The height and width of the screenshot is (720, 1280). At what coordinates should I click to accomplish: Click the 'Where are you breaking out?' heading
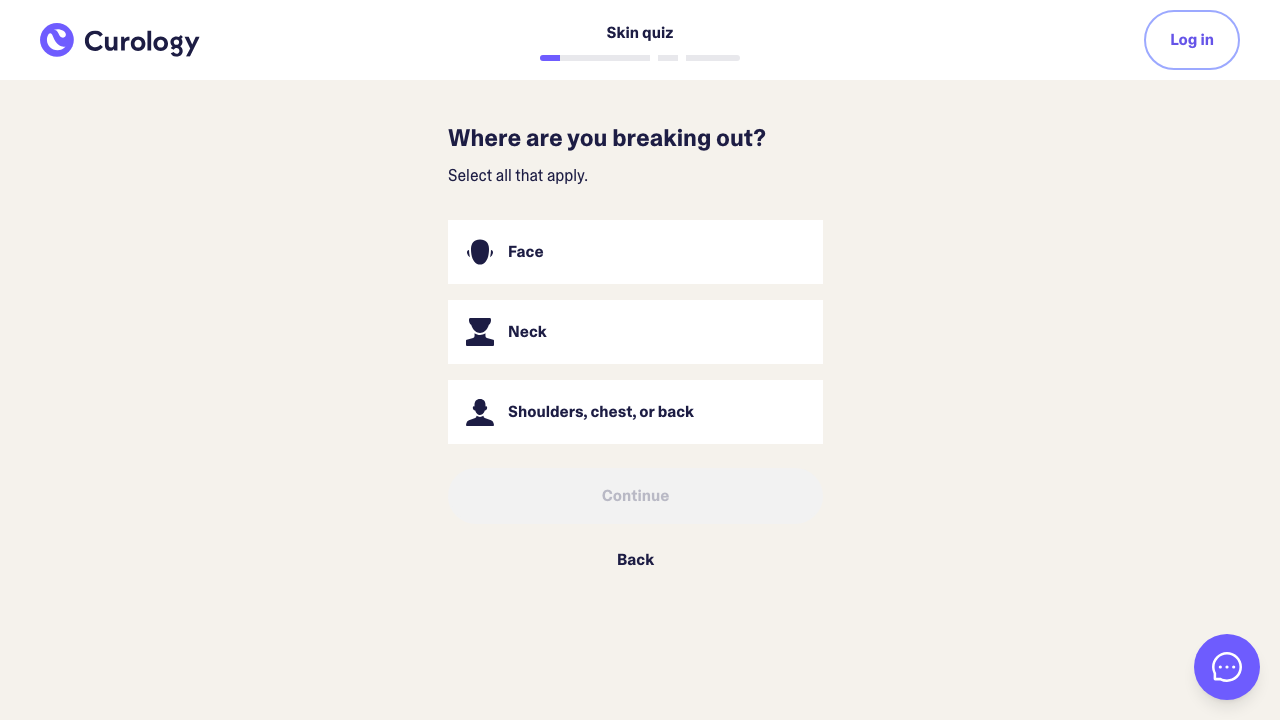point(607,138)
